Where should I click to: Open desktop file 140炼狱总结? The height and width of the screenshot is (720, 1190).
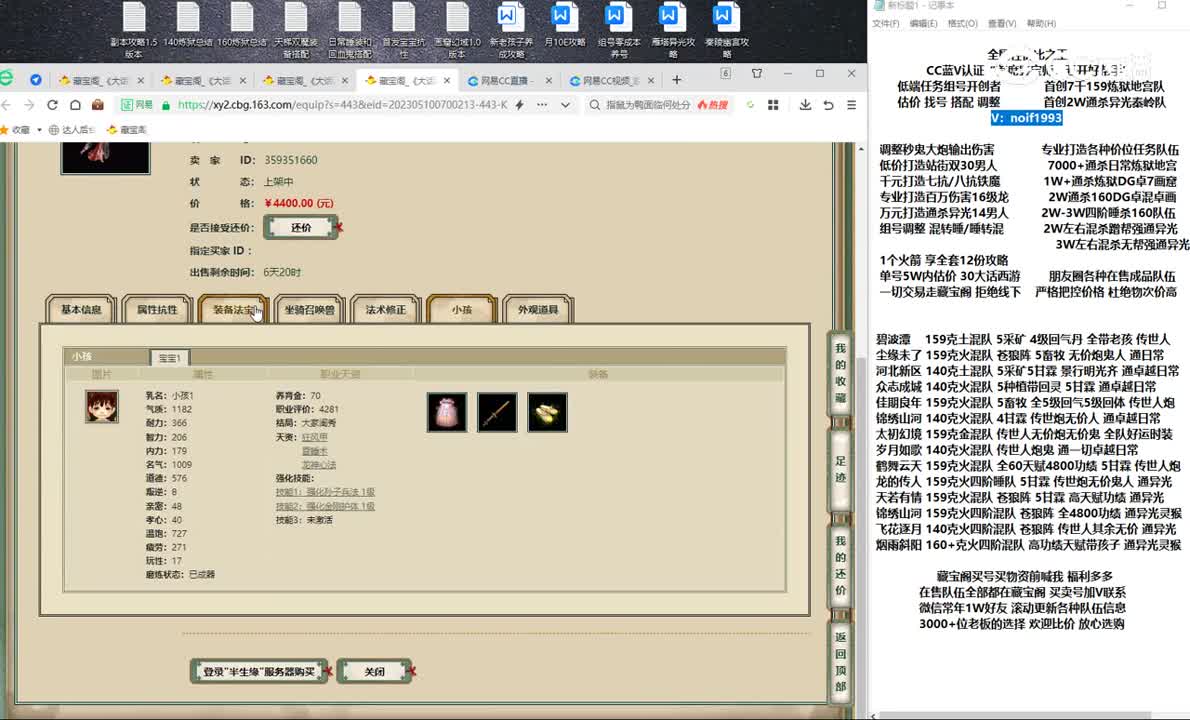coord(187,25)
